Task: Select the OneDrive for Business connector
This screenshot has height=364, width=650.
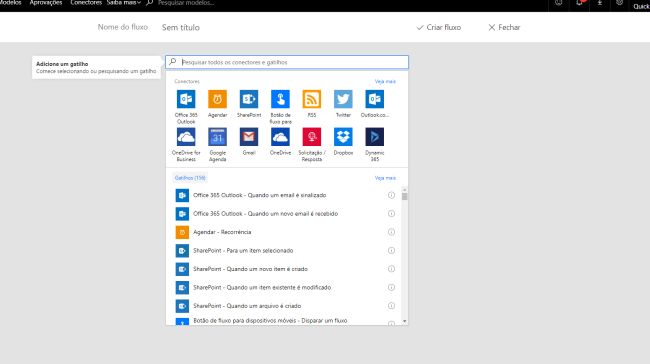Action: tap(186, 137)
